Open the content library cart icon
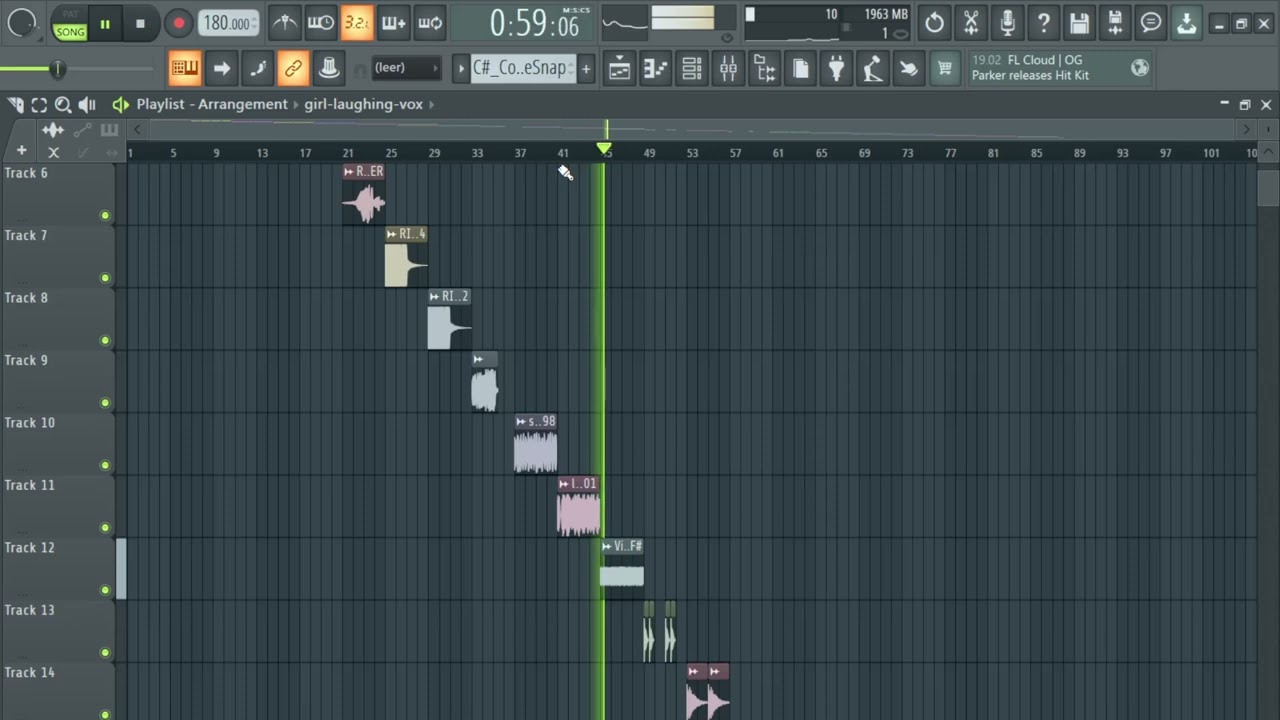This screenshot has height=720, width=1280. 944,68
